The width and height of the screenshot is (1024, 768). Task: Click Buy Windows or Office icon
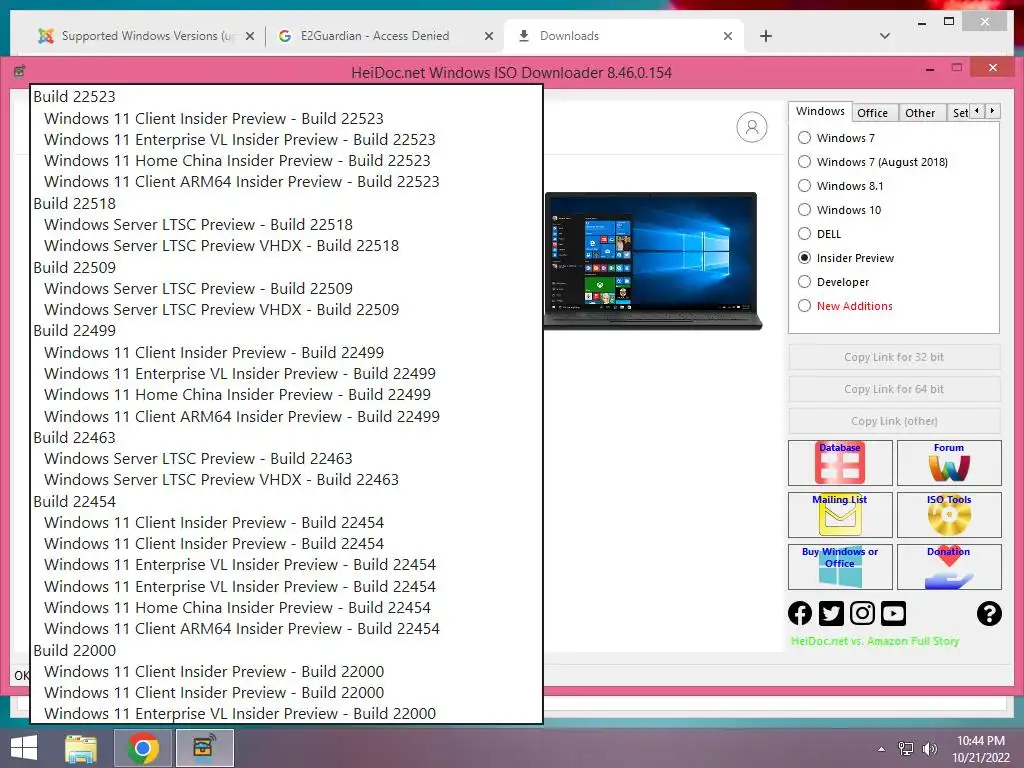click(840, 567)
